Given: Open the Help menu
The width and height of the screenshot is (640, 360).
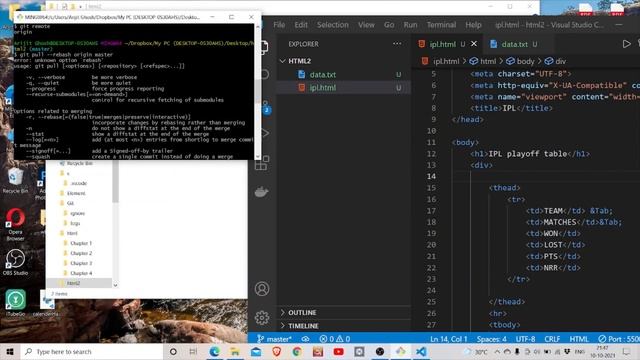Looking at the screenshot, I should [x=473, y=25].
